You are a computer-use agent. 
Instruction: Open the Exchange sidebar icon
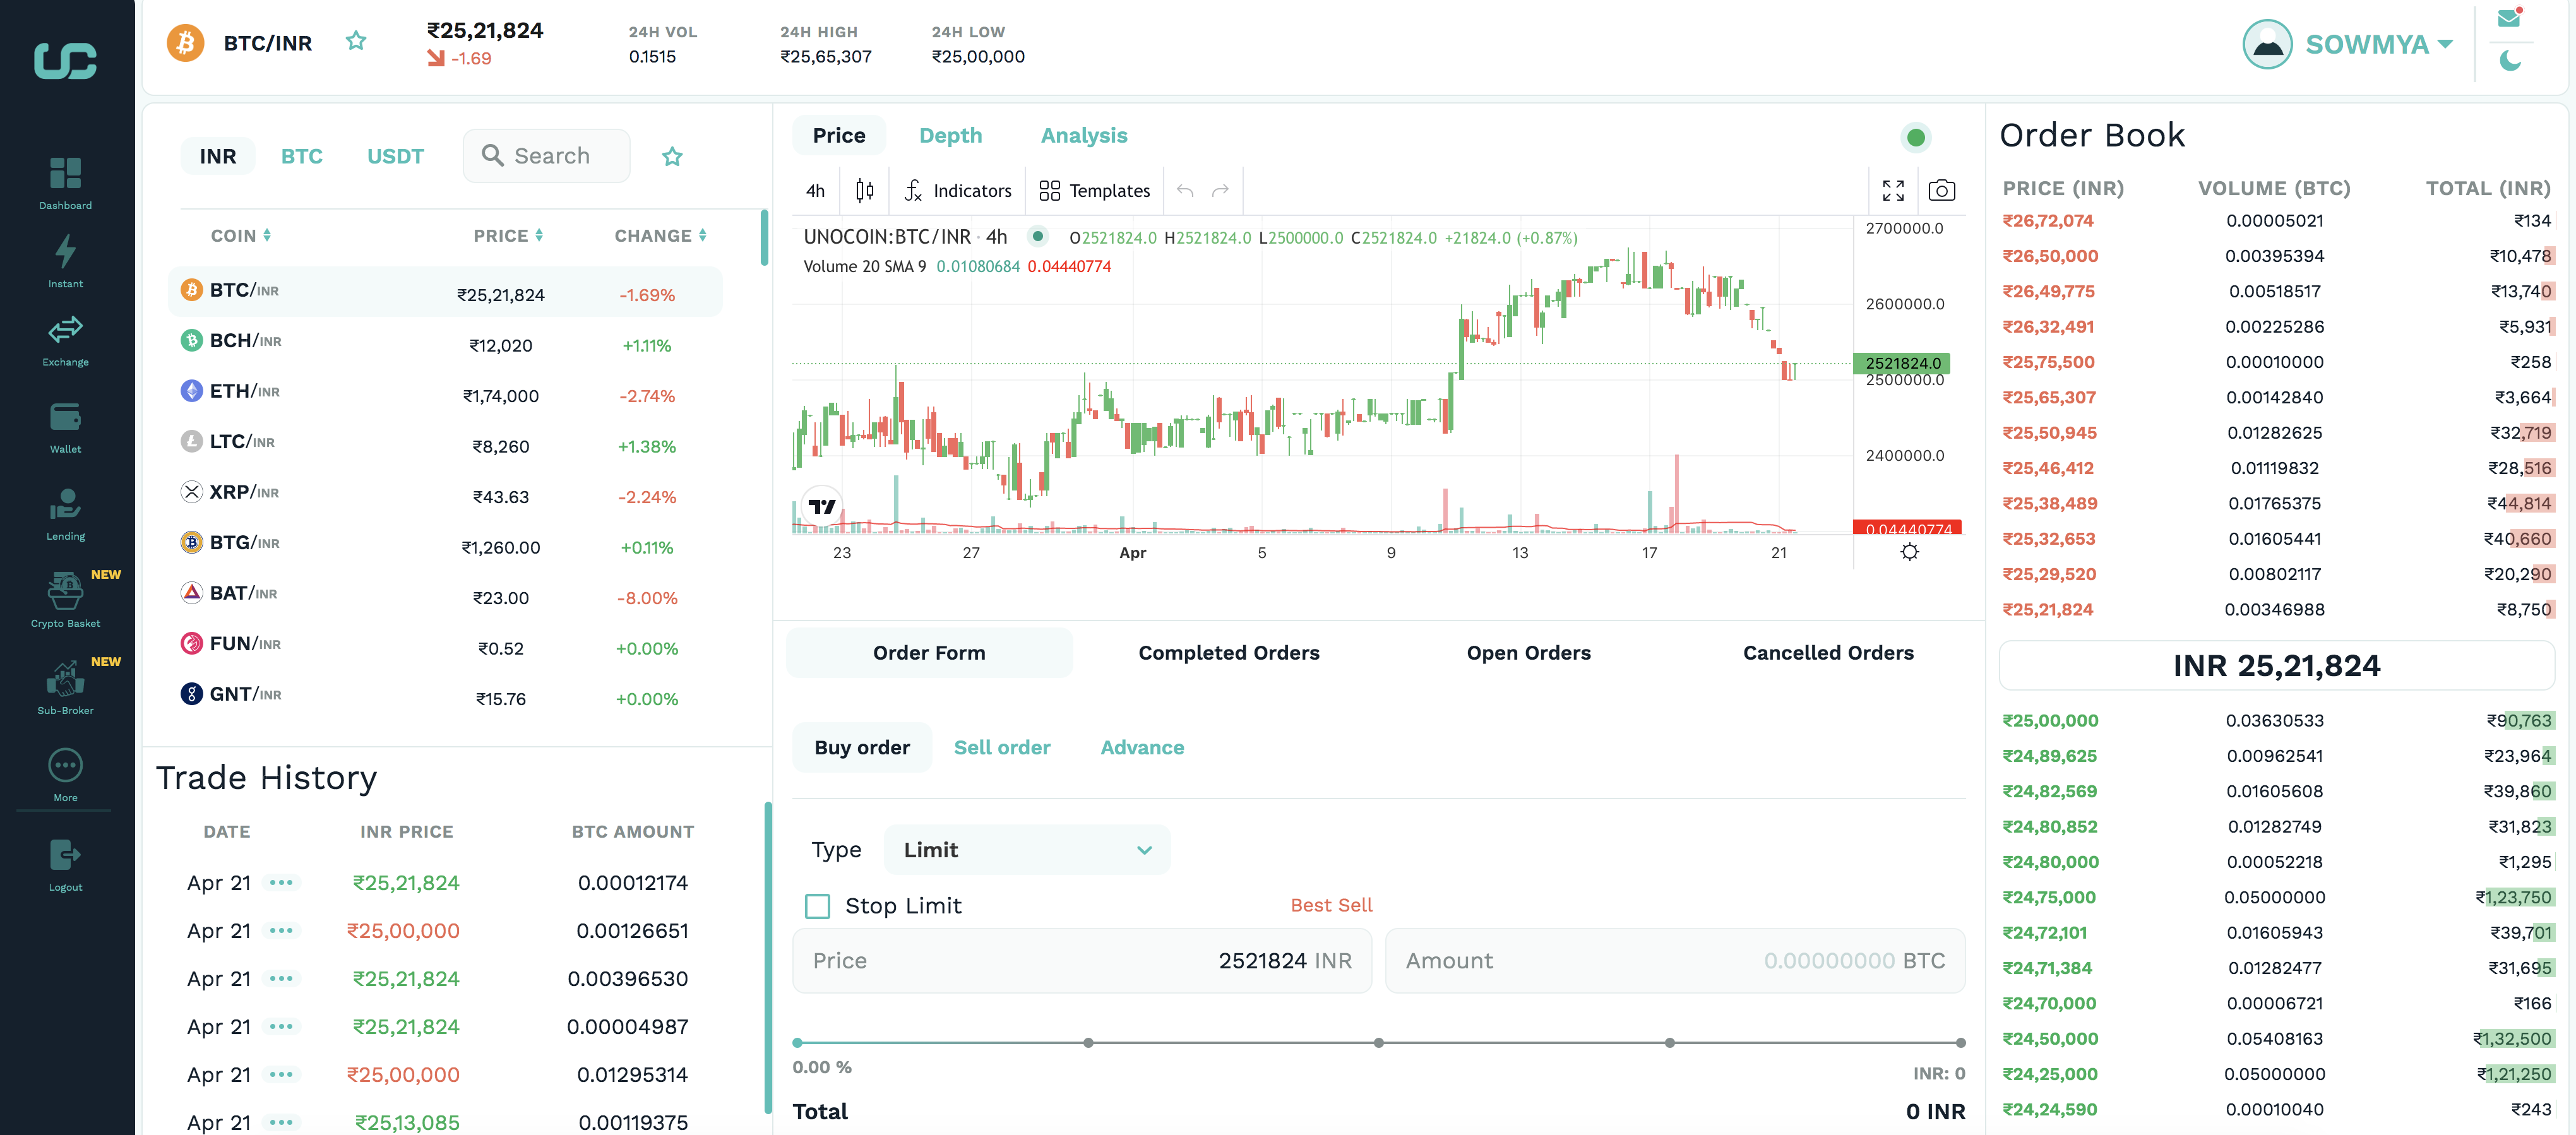(66, 340)
